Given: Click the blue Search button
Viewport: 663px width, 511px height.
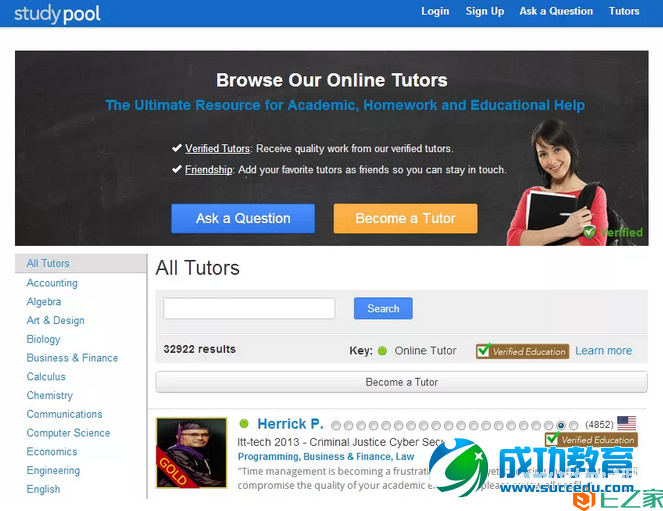Looking at the screenshot, I should coord(383,309).
